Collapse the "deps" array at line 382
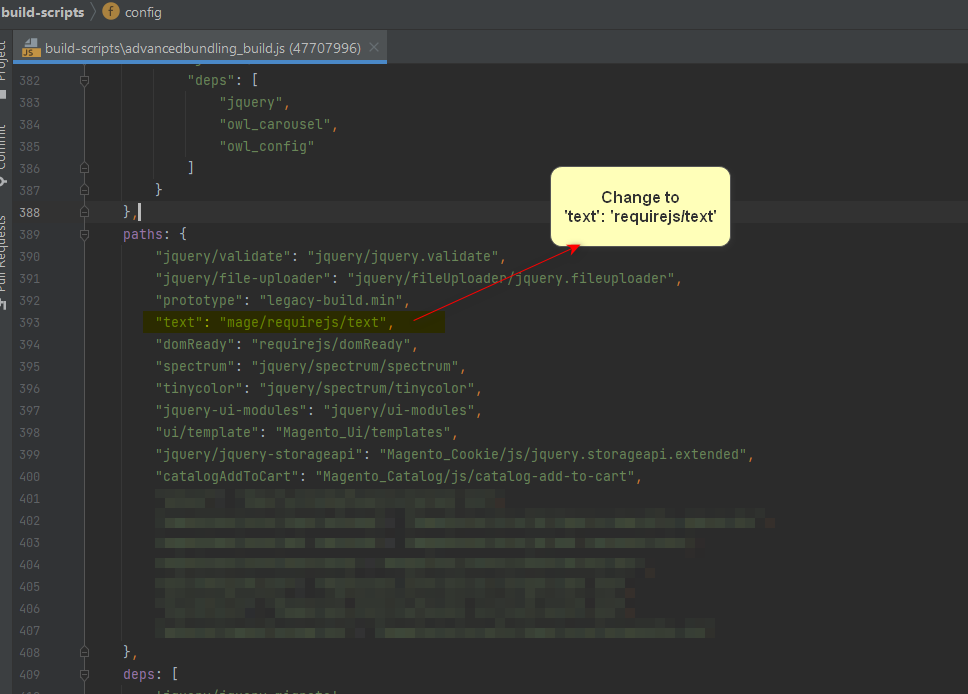 (84, 80)
